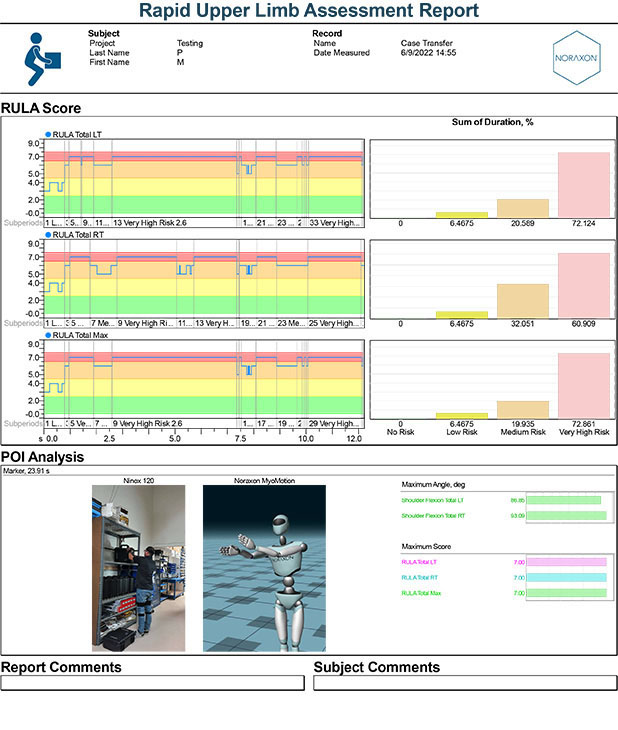Viewport: 618px width, 730px height.
Task: Select the 72.124 Very High Risk bar
Action: coord(584,185)
